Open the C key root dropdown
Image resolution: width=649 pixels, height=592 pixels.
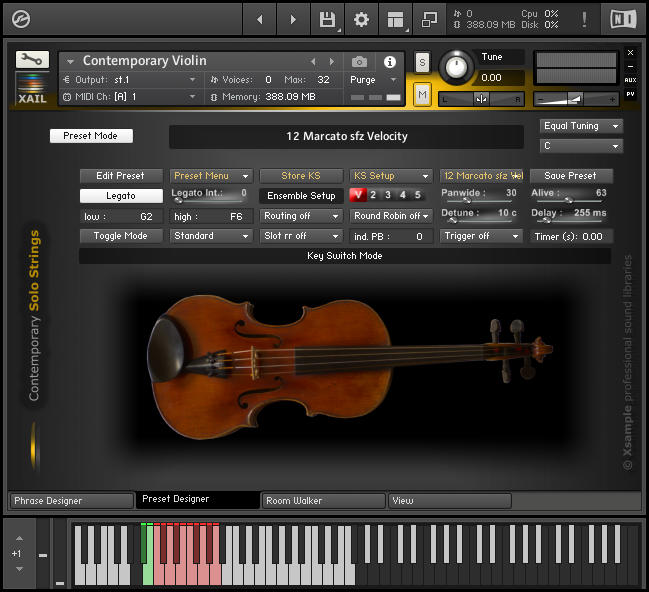tap(581, 146)
